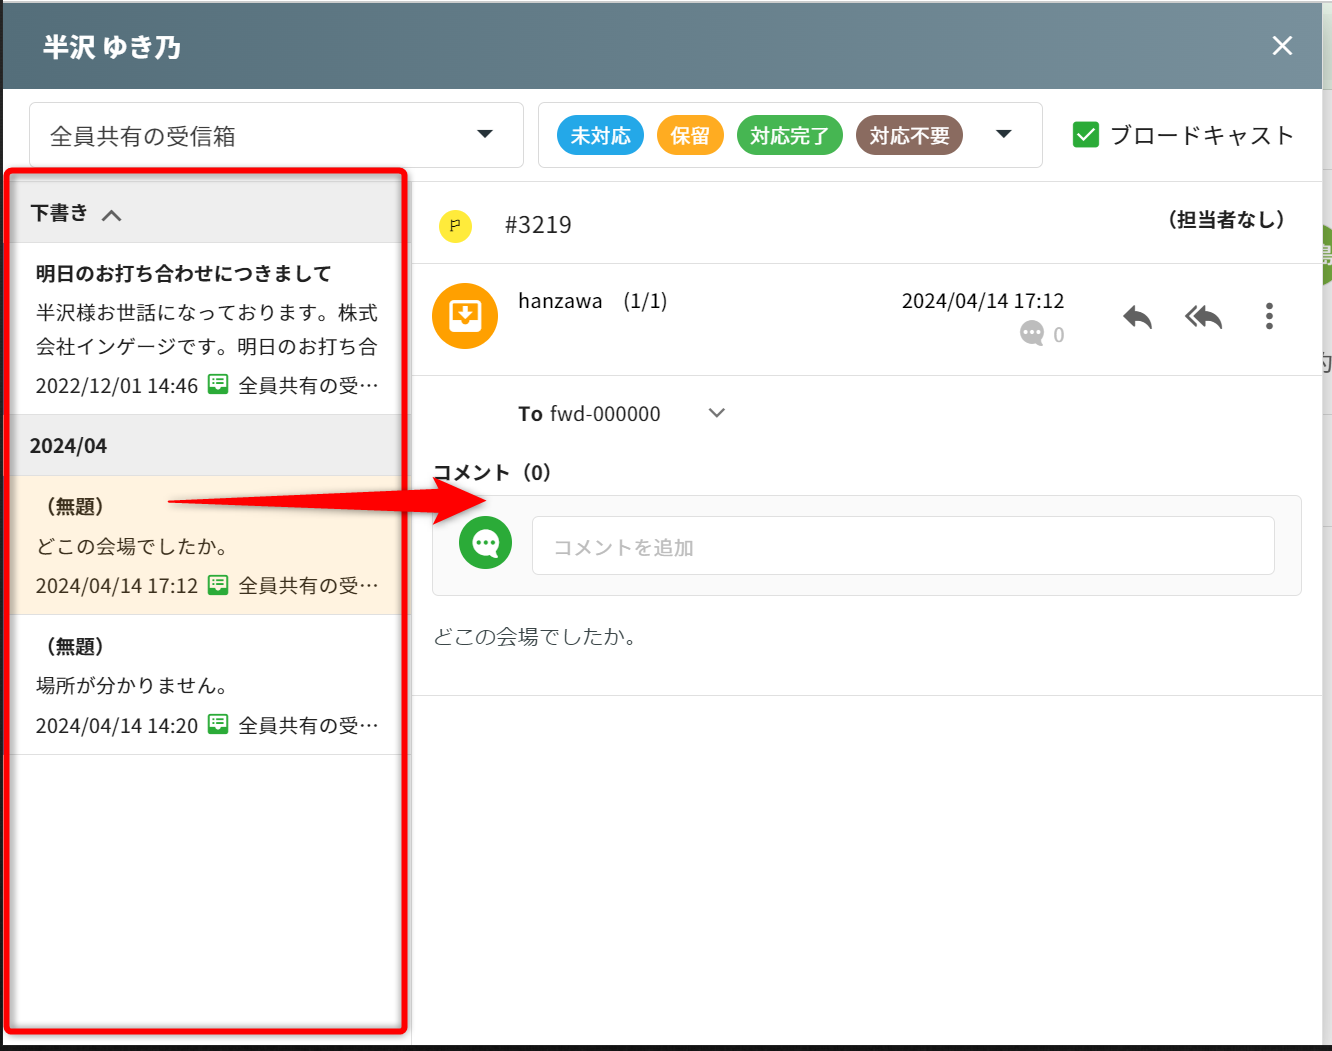1332x1051 pixels.
Task: Click the green comment bubble icon
Action: pos(485,543)
